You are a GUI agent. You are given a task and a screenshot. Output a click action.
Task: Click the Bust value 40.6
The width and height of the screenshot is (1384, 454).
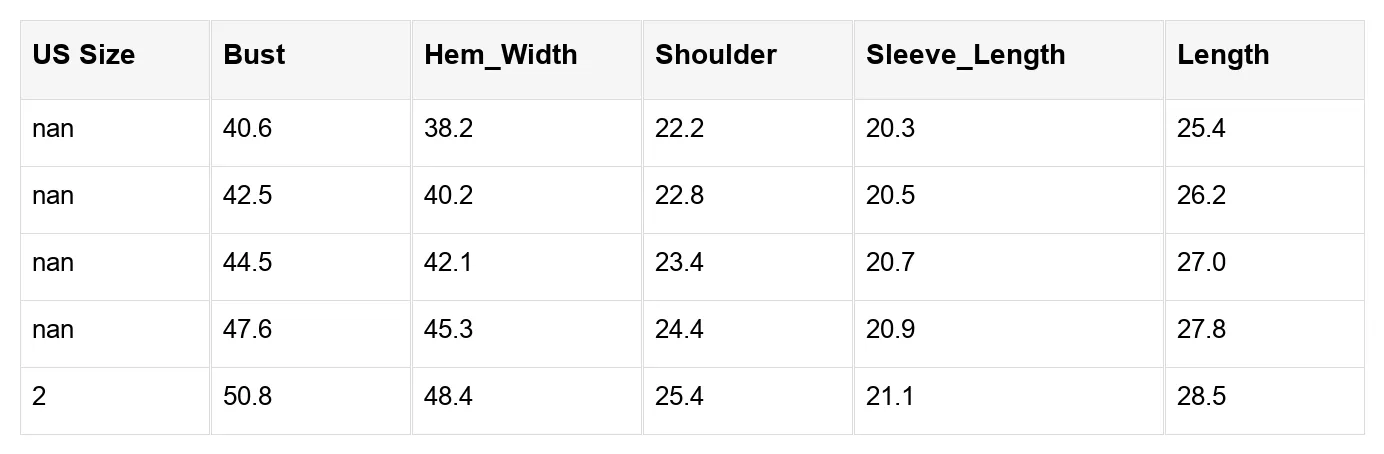[247, 129]
